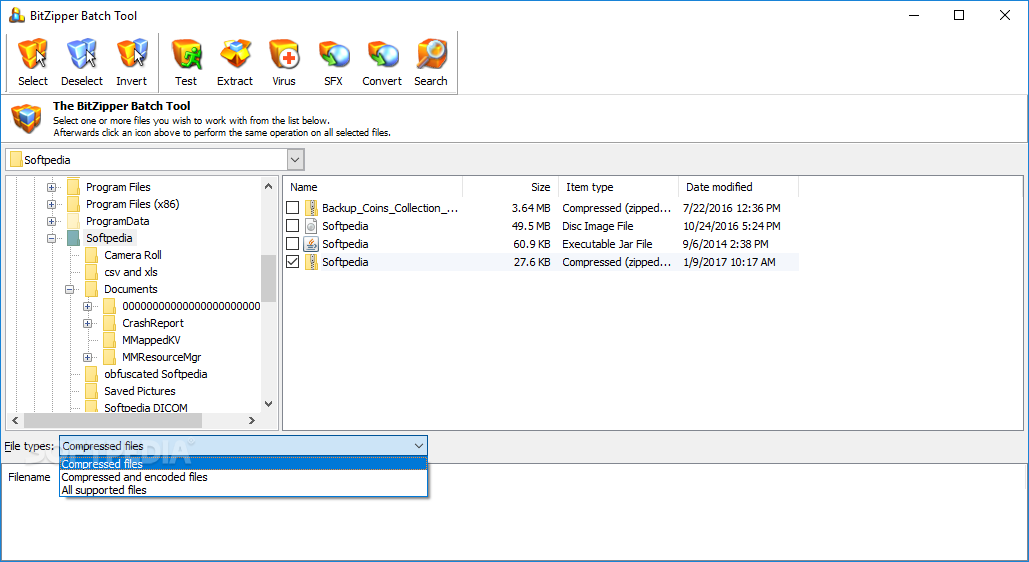The image size is (1029, 562).
Task: Select the CrashReport folder label
Action: coord(153,323)
